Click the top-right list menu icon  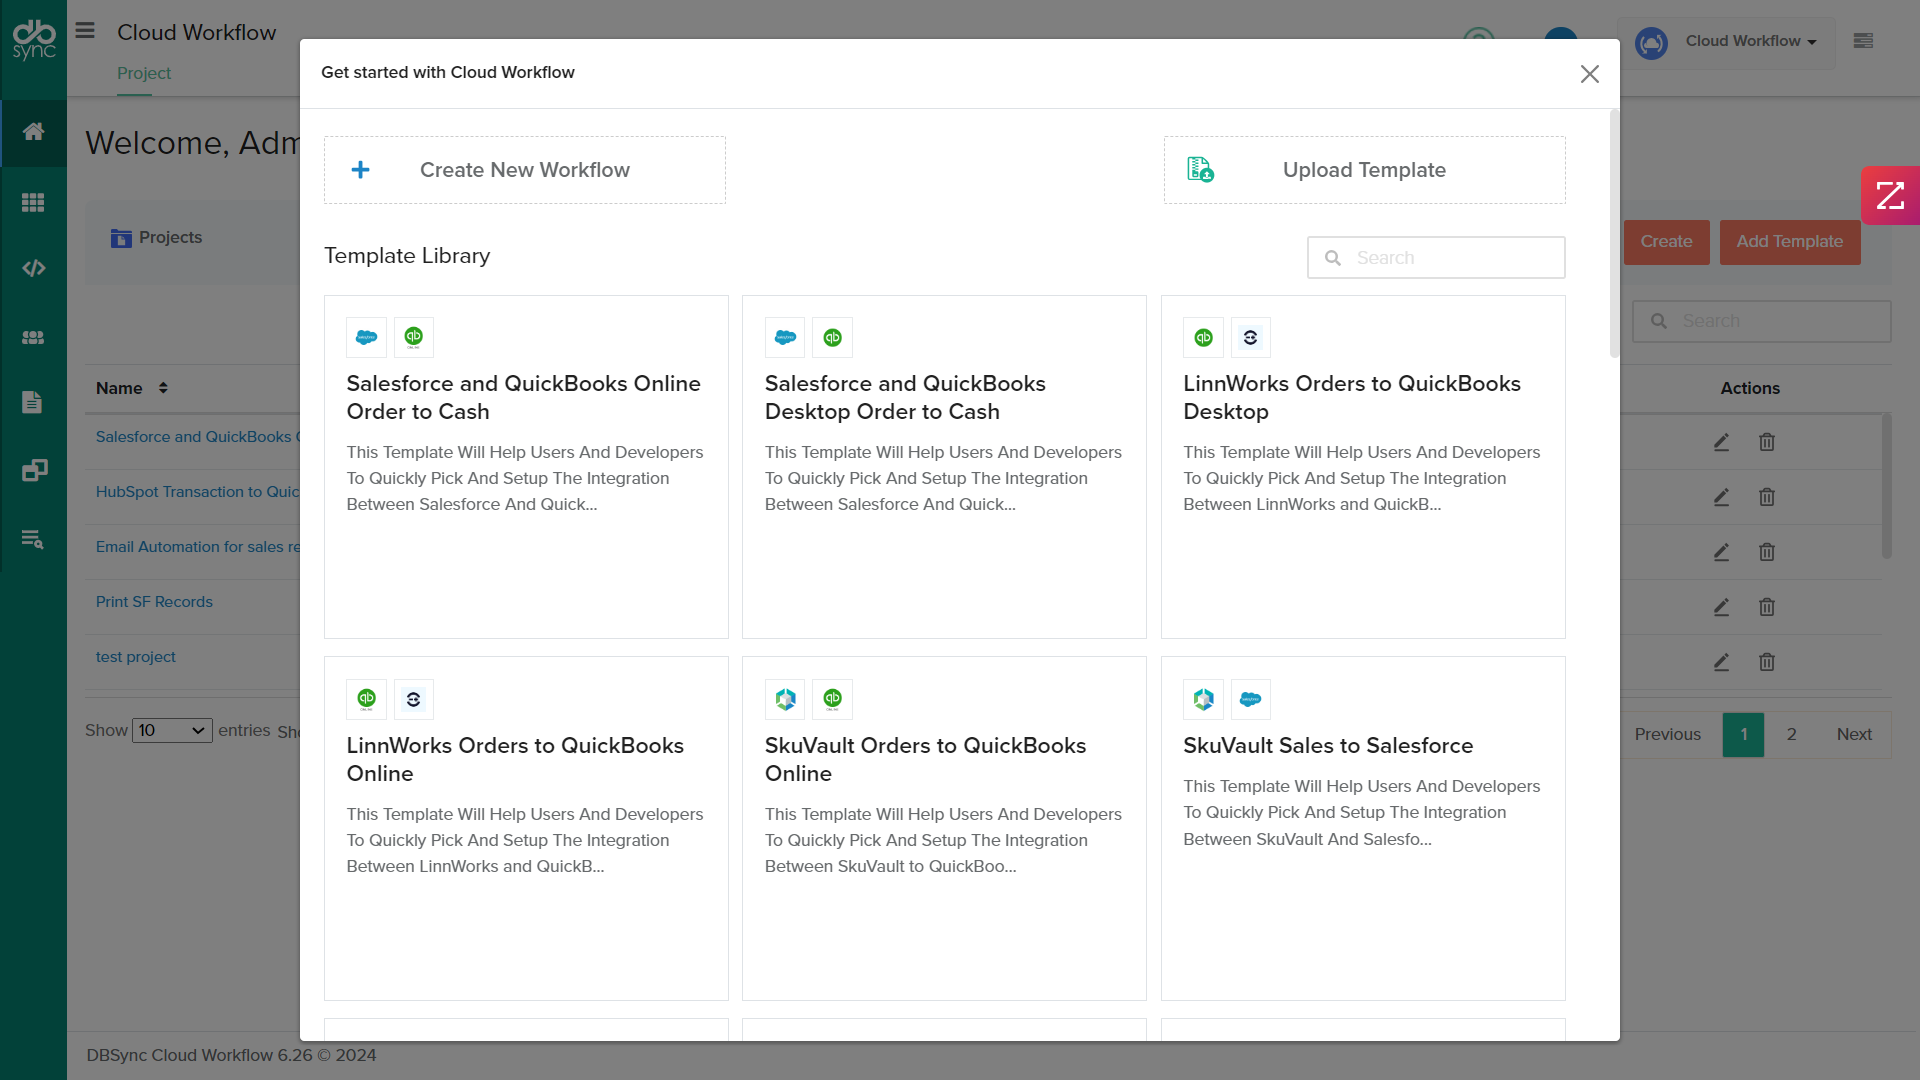(1863, 41)
